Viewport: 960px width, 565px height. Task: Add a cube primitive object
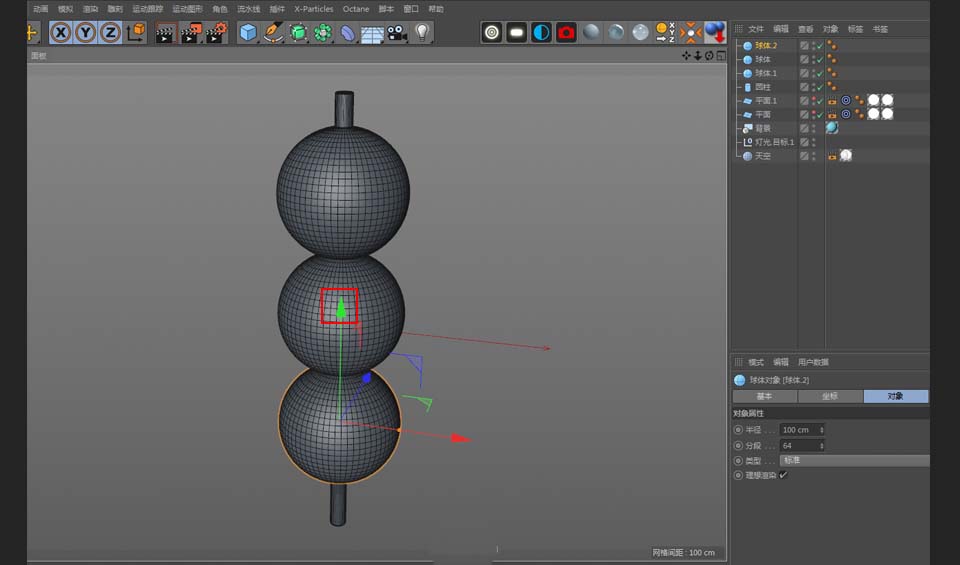point(248,33)
